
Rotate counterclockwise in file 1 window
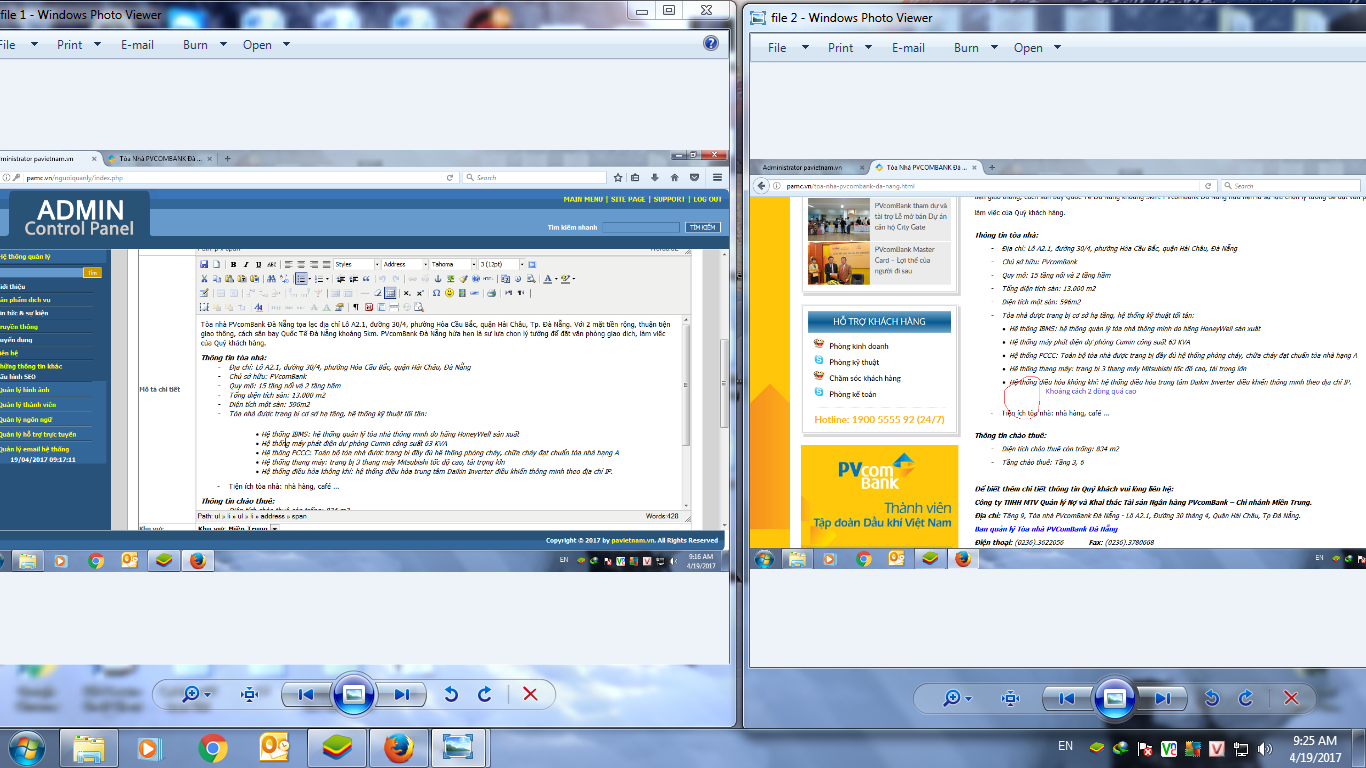click(451, 694)
